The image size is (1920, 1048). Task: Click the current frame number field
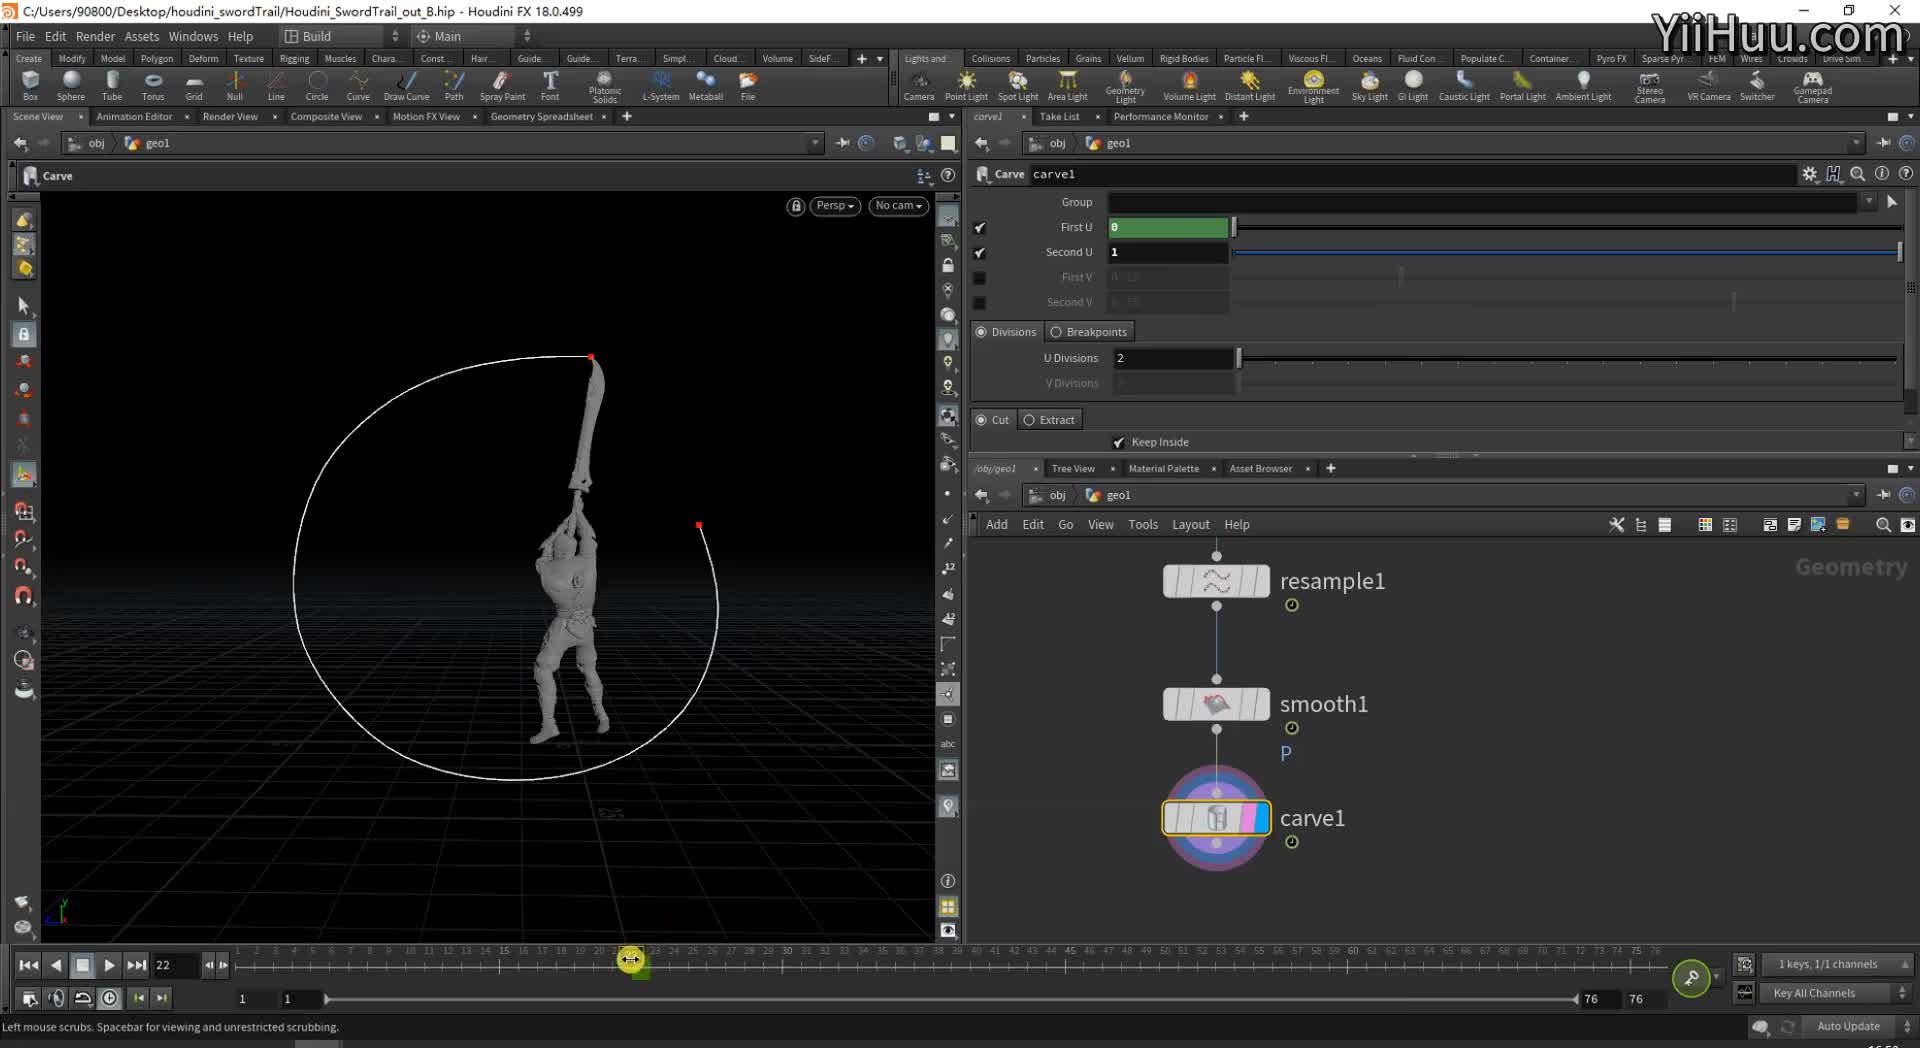(174, 965)
